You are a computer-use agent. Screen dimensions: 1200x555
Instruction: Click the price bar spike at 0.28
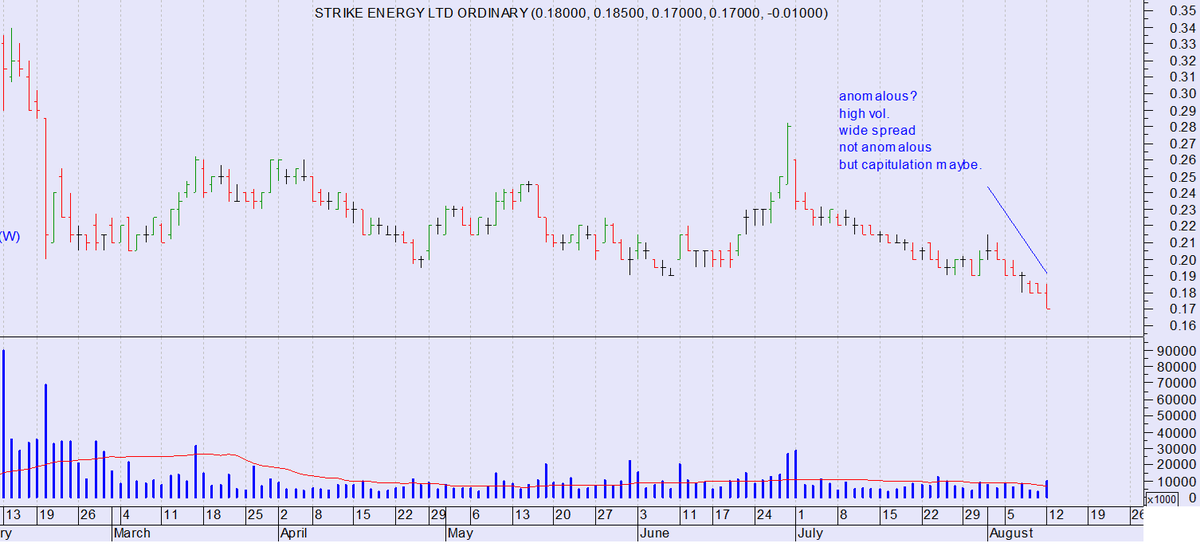tap(788, 154)
